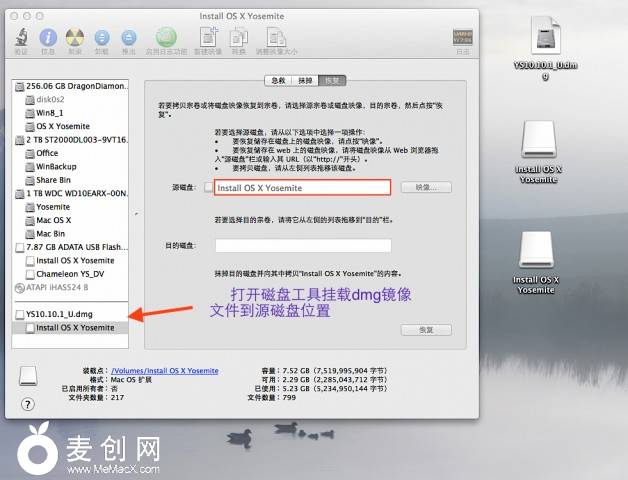Switch to the Erase (抹掉) tab
This screenshot has width=628, height=480.
305,79
